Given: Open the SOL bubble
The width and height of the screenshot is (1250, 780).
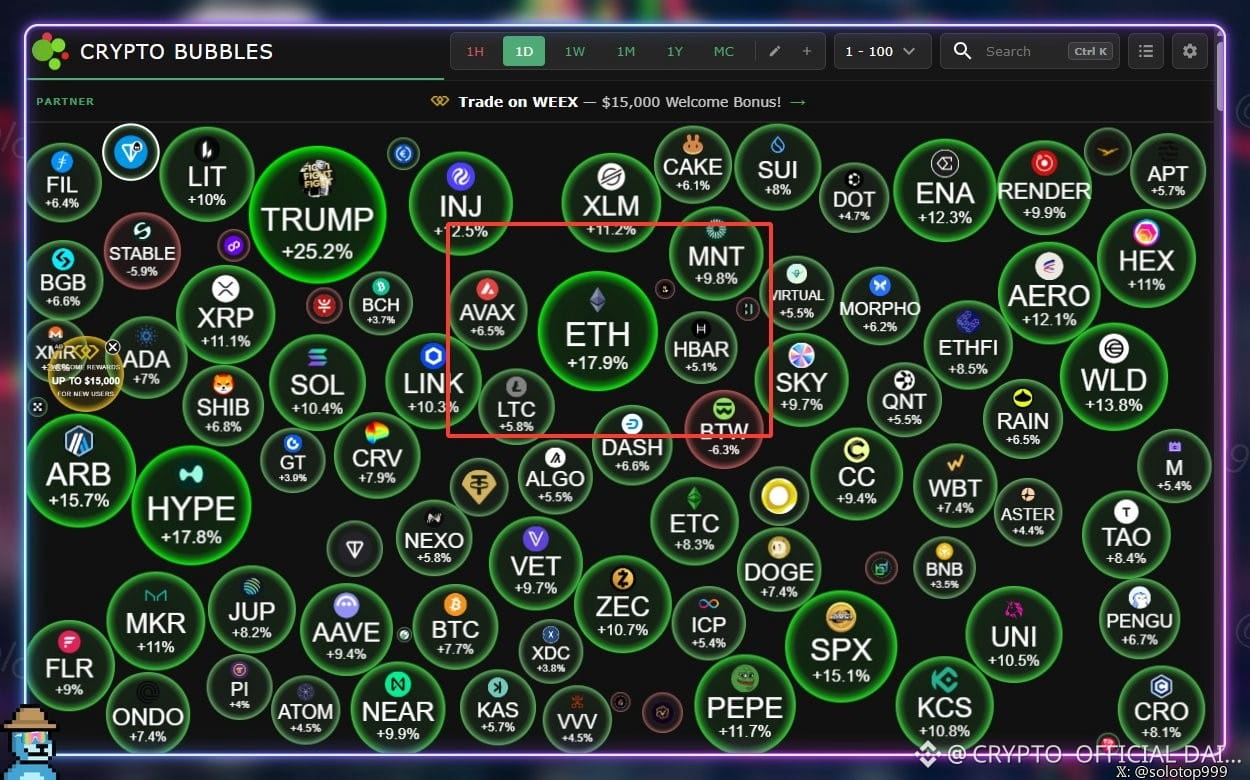Looking at the screenshot, I should (317, 382).
